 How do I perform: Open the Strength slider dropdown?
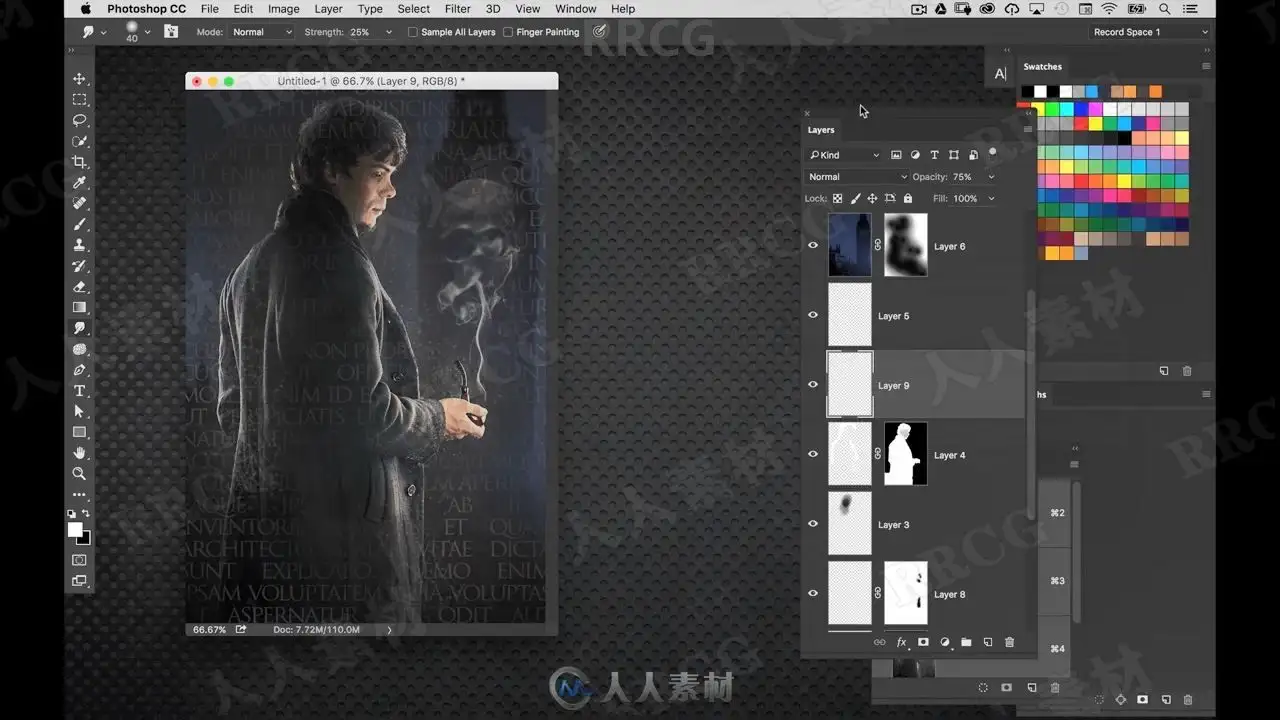(389, 32)
